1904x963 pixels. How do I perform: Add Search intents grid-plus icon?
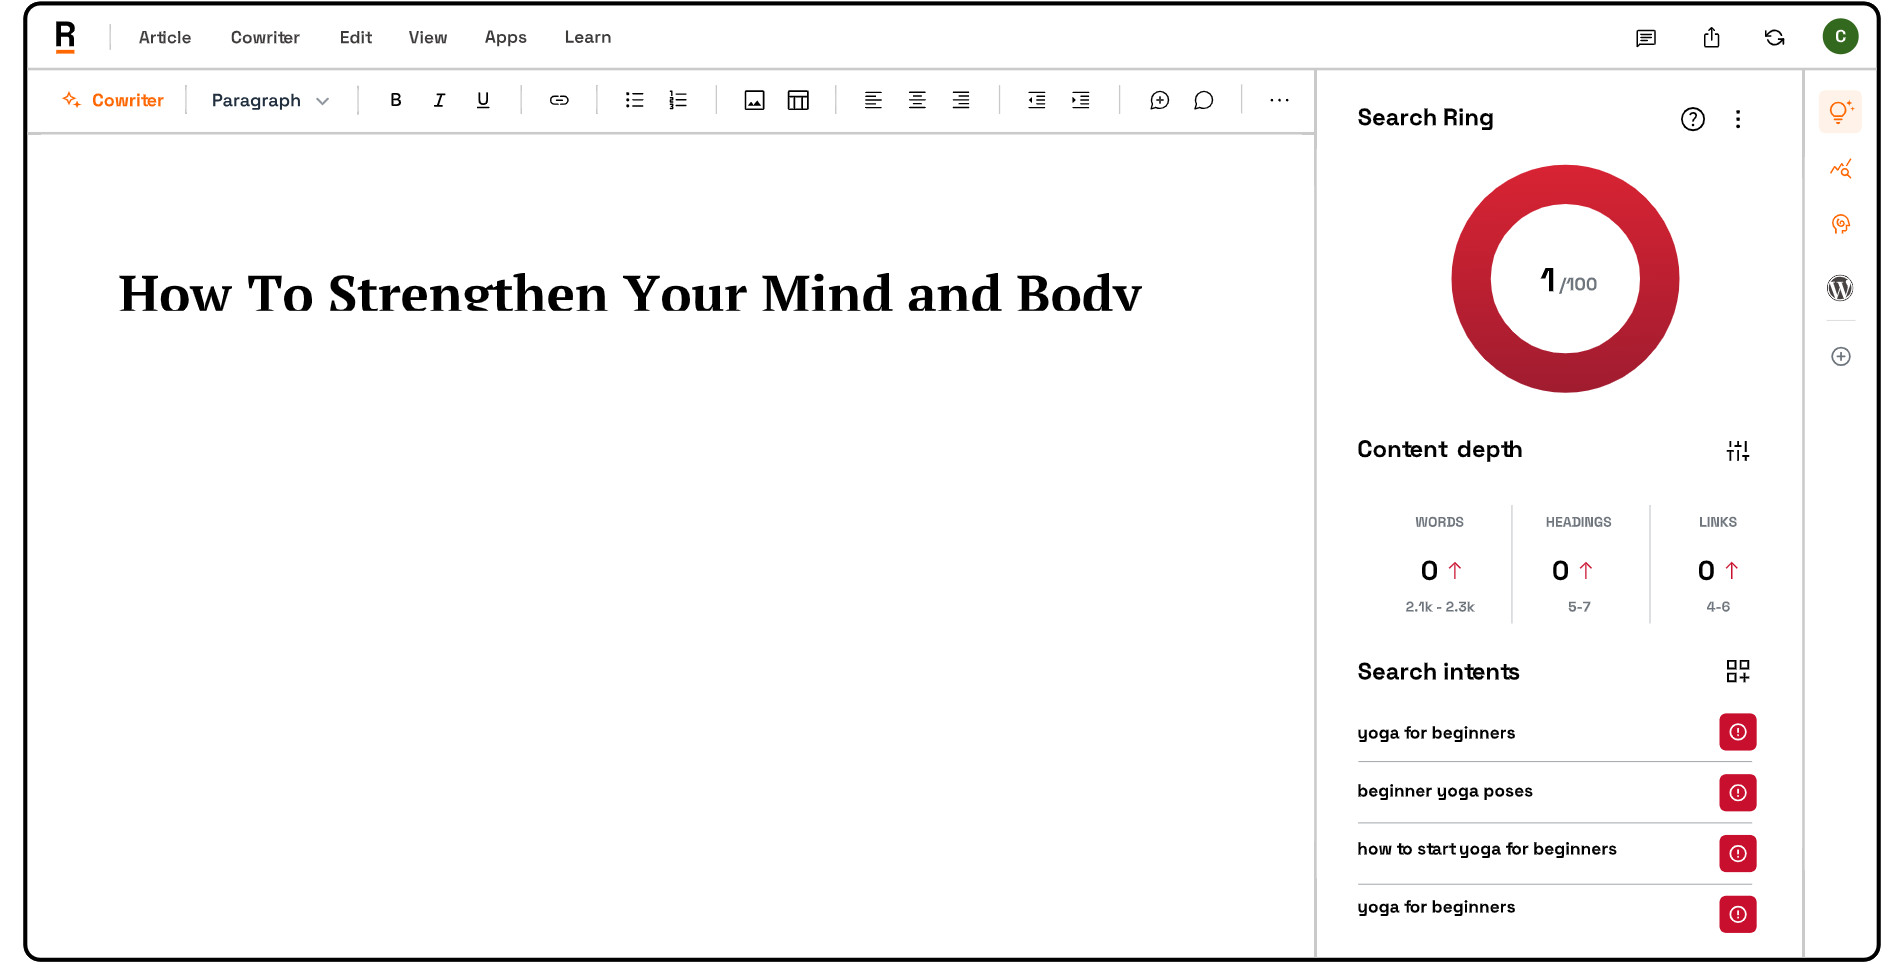(x=1738, y=671)
